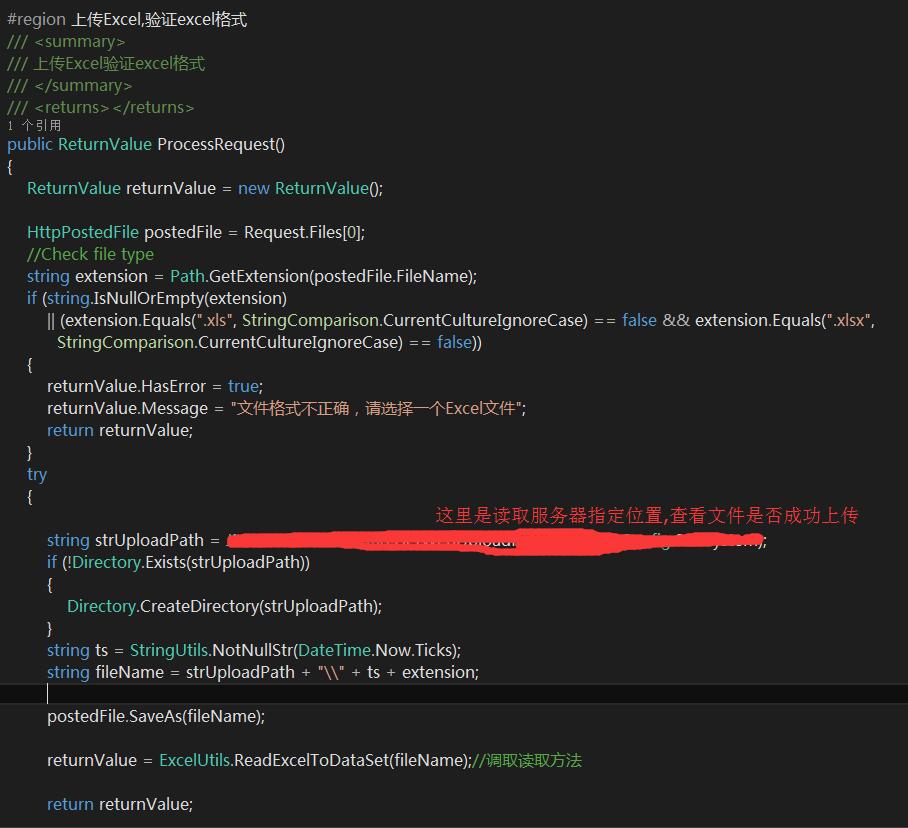
Task: Click the '//调取读取方法' comment
Action: pos(528,760)
